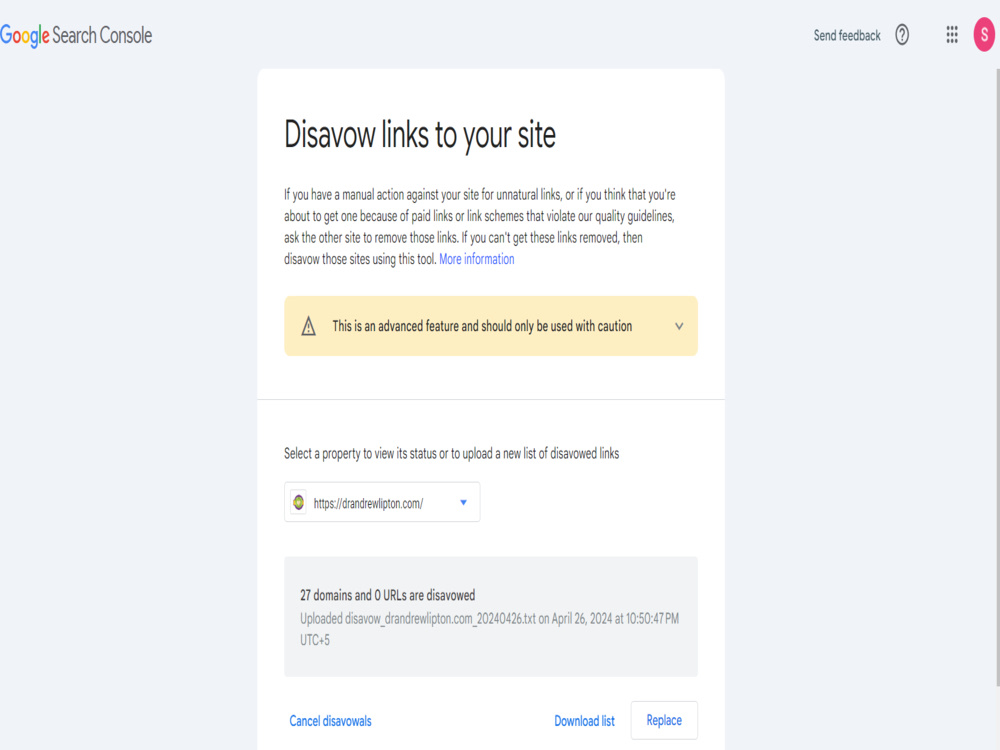1000x750 pixels.
Task: Open the help question mark icon
Action: 902,35
